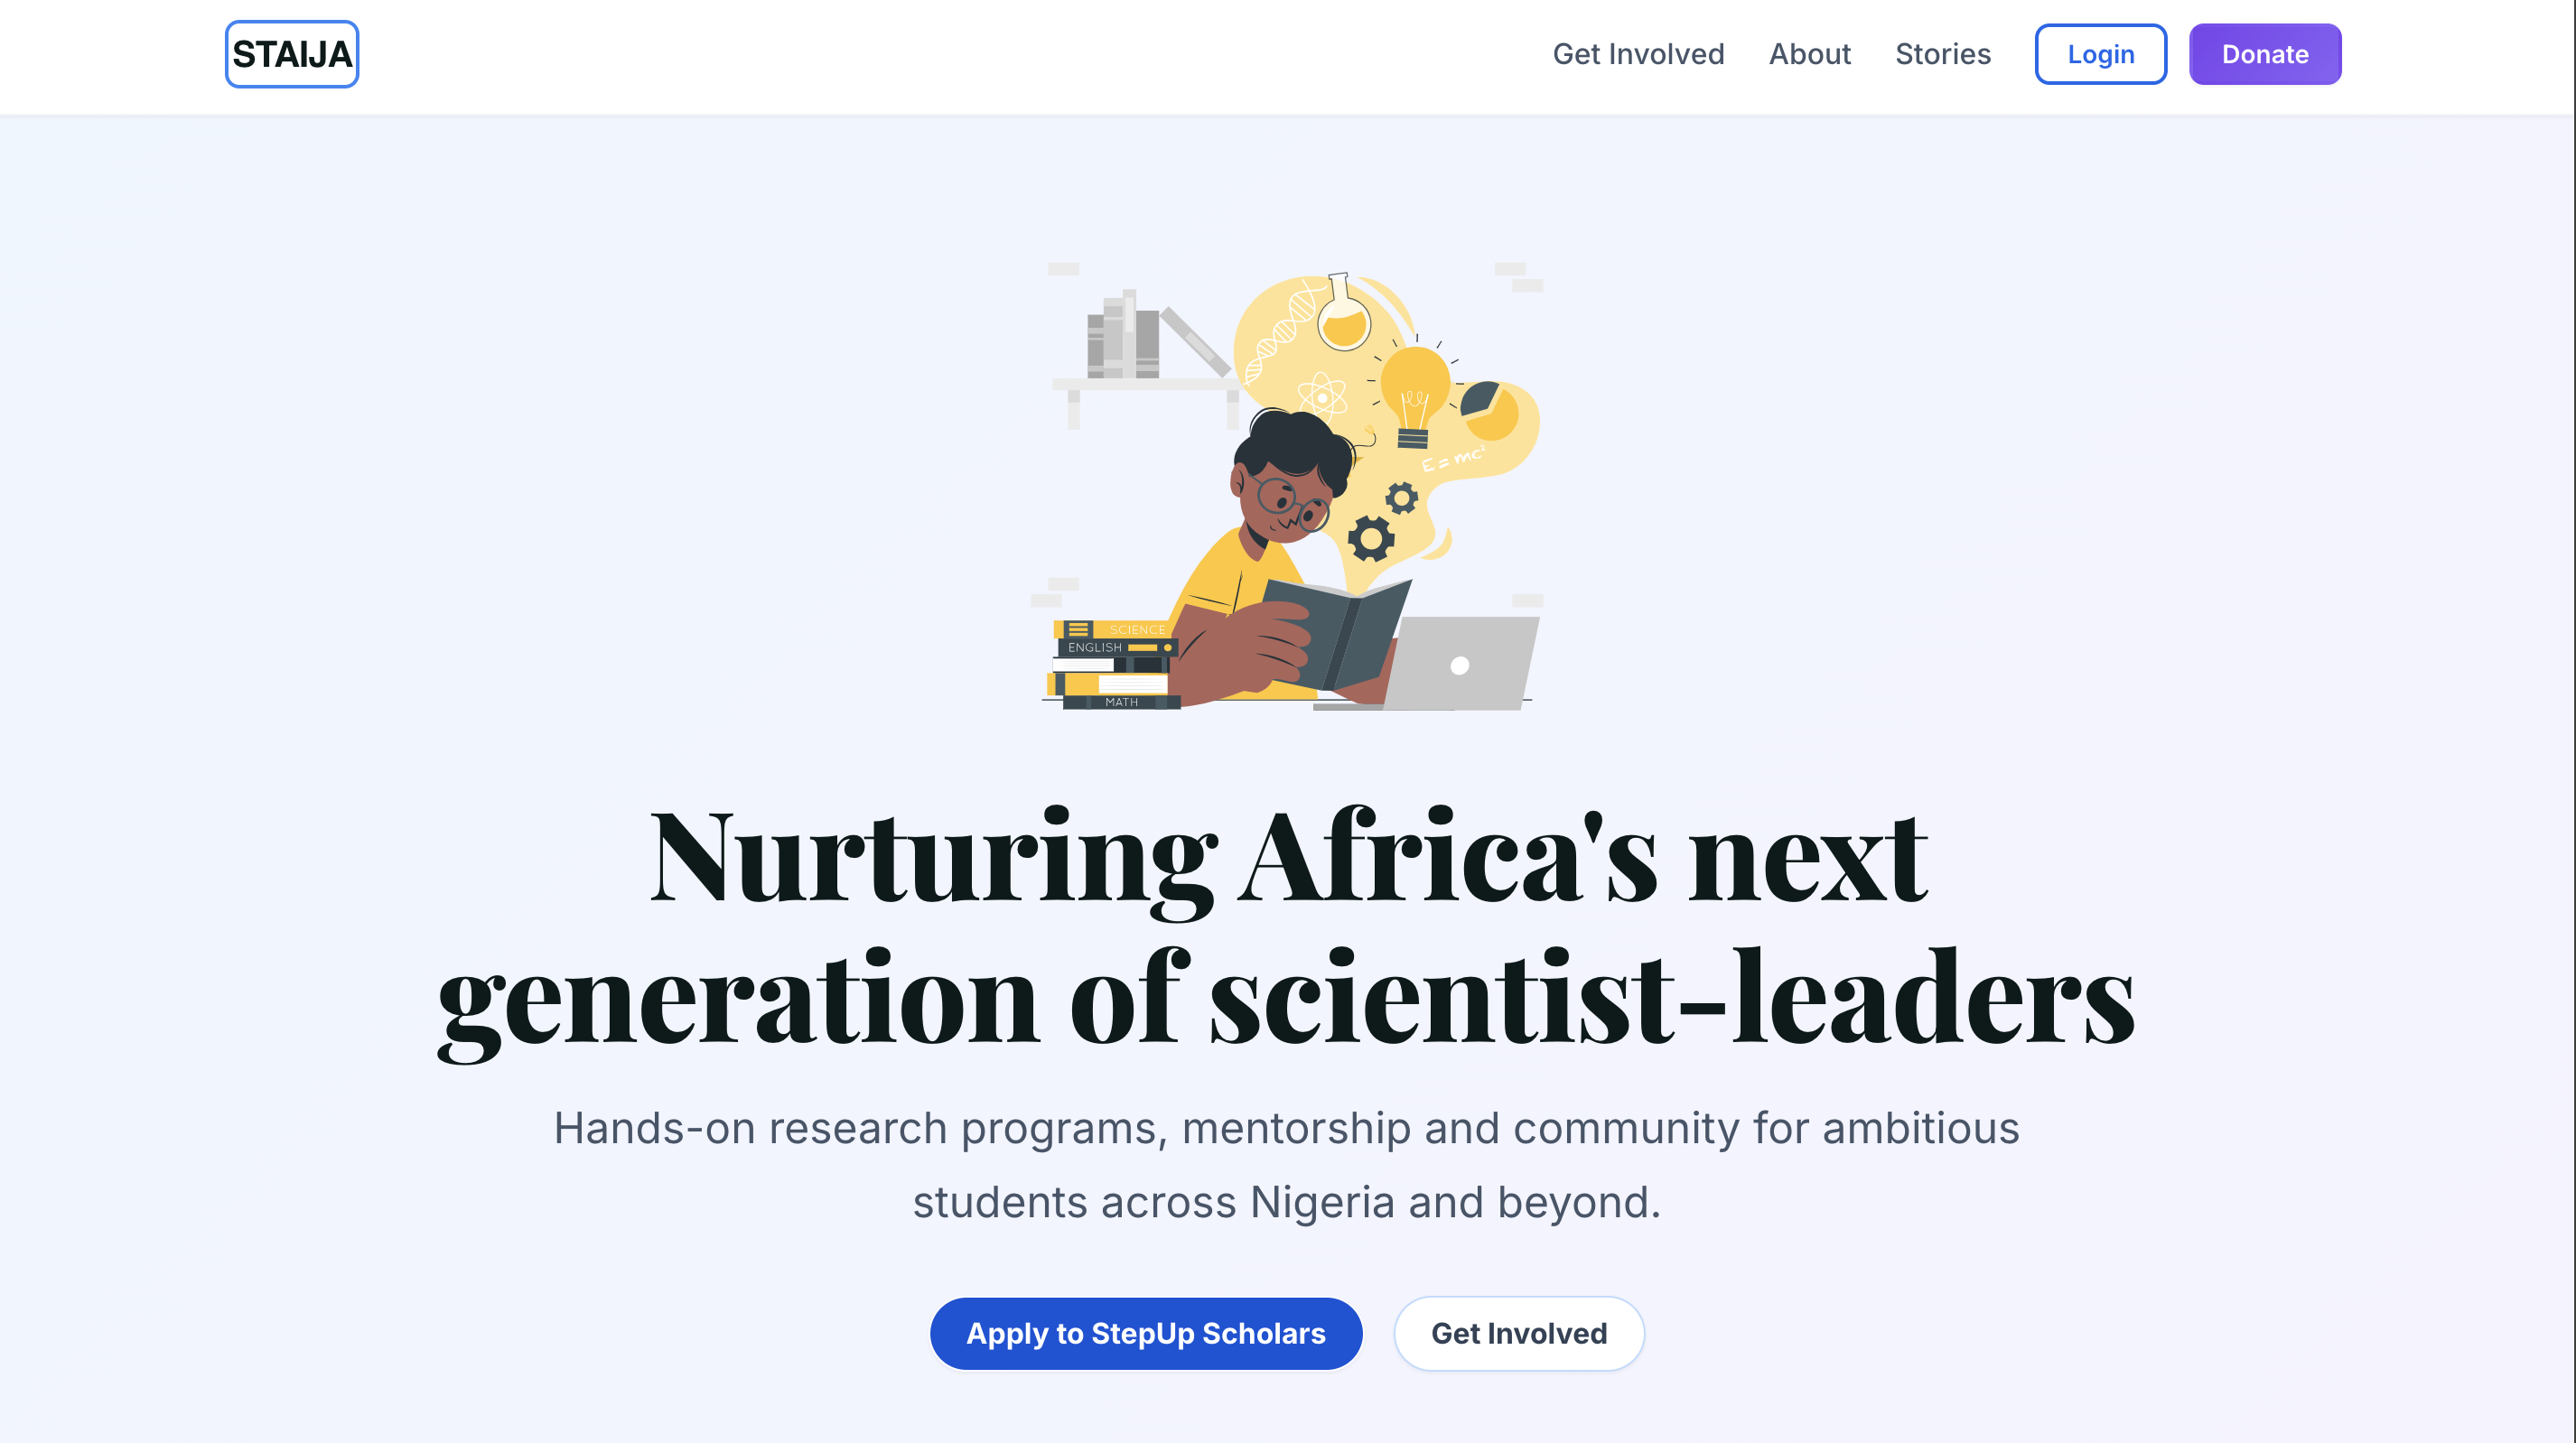This screenshot has width=2576, height=1443.
Task: Click the SCIENCE book in the stack
Action: coord(1112,629)
